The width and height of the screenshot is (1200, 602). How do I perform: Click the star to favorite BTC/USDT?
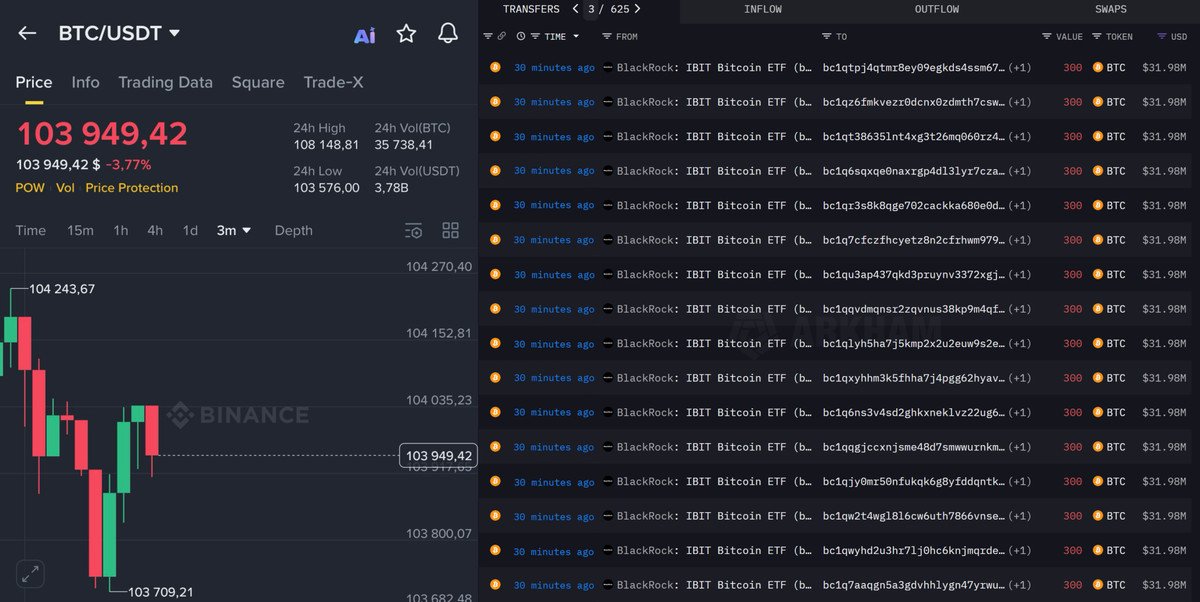406,33
